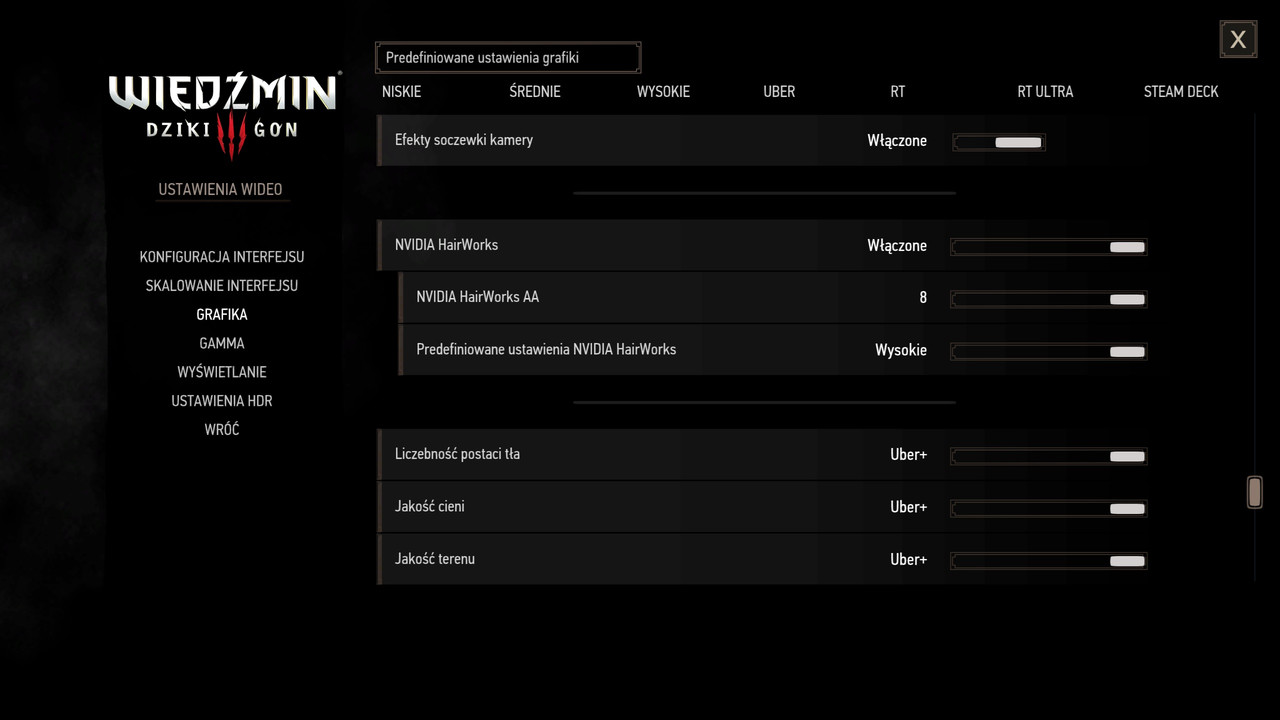The image size is (1280, 720).
Task: Select the NVIDIA HairWorks AA row label
Action: (478, 297)
